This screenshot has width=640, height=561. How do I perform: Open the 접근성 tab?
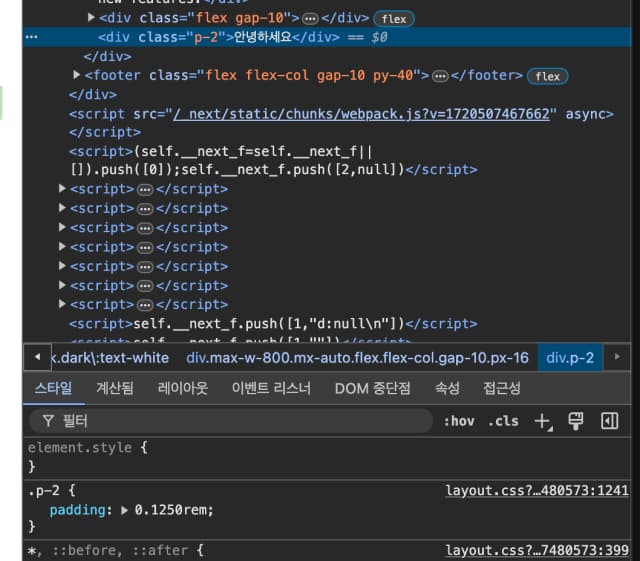502,388
